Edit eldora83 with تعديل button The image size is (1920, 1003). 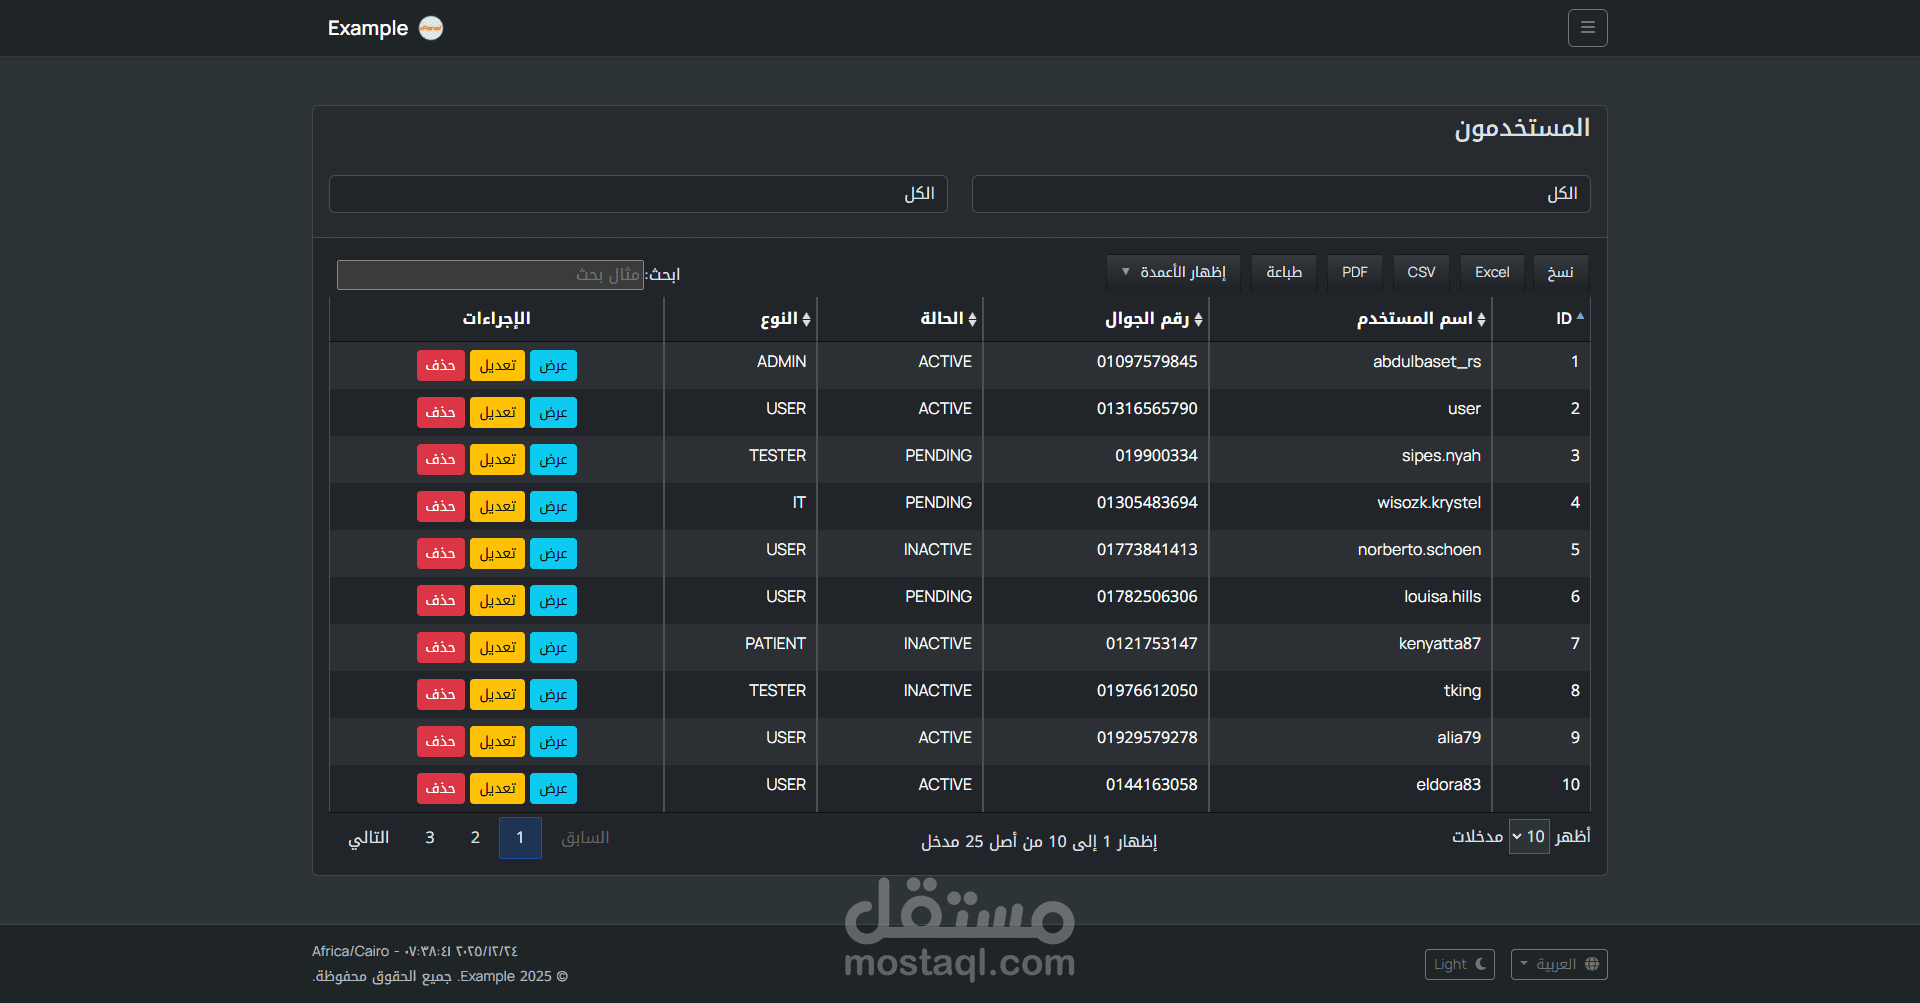click(x=497, y=789)
